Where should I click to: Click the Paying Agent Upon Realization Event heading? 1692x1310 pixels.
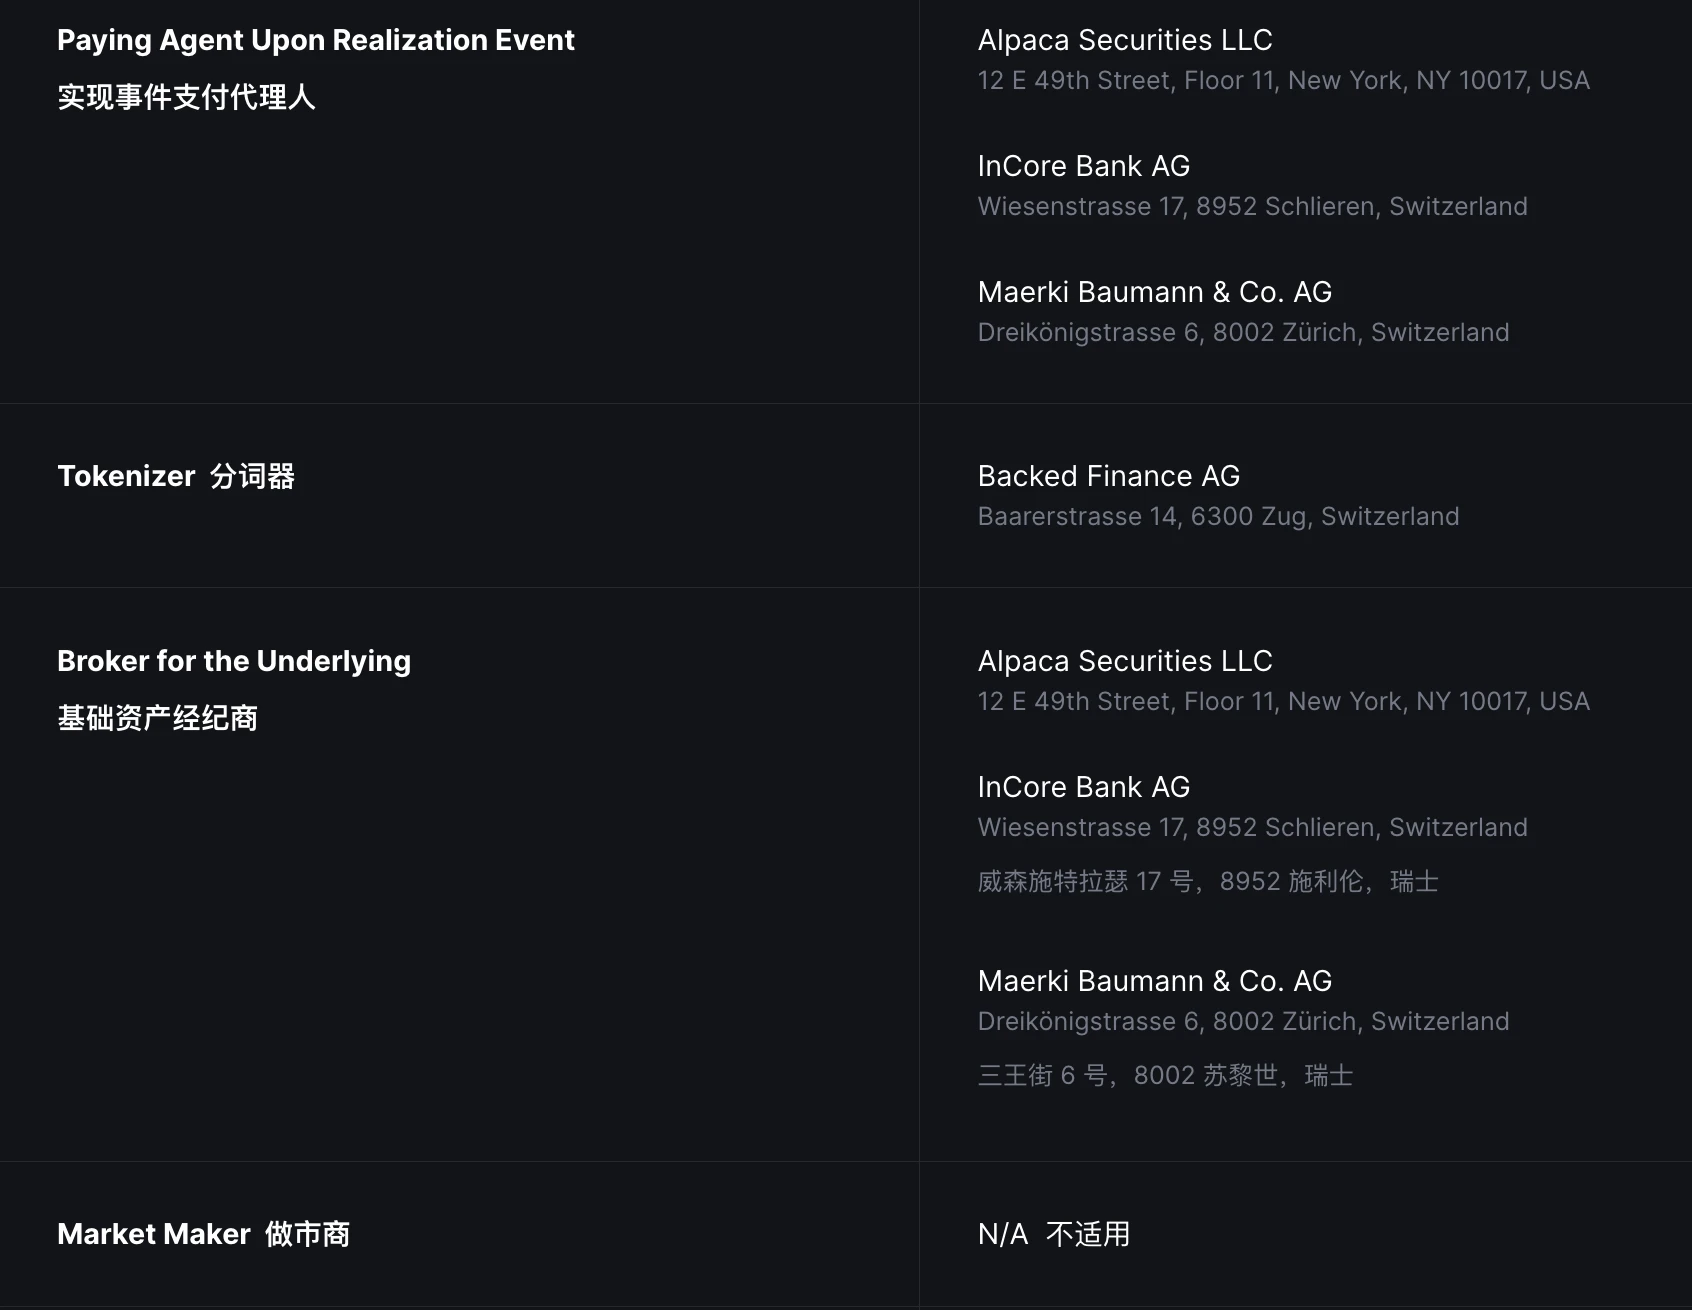(315, 40)
